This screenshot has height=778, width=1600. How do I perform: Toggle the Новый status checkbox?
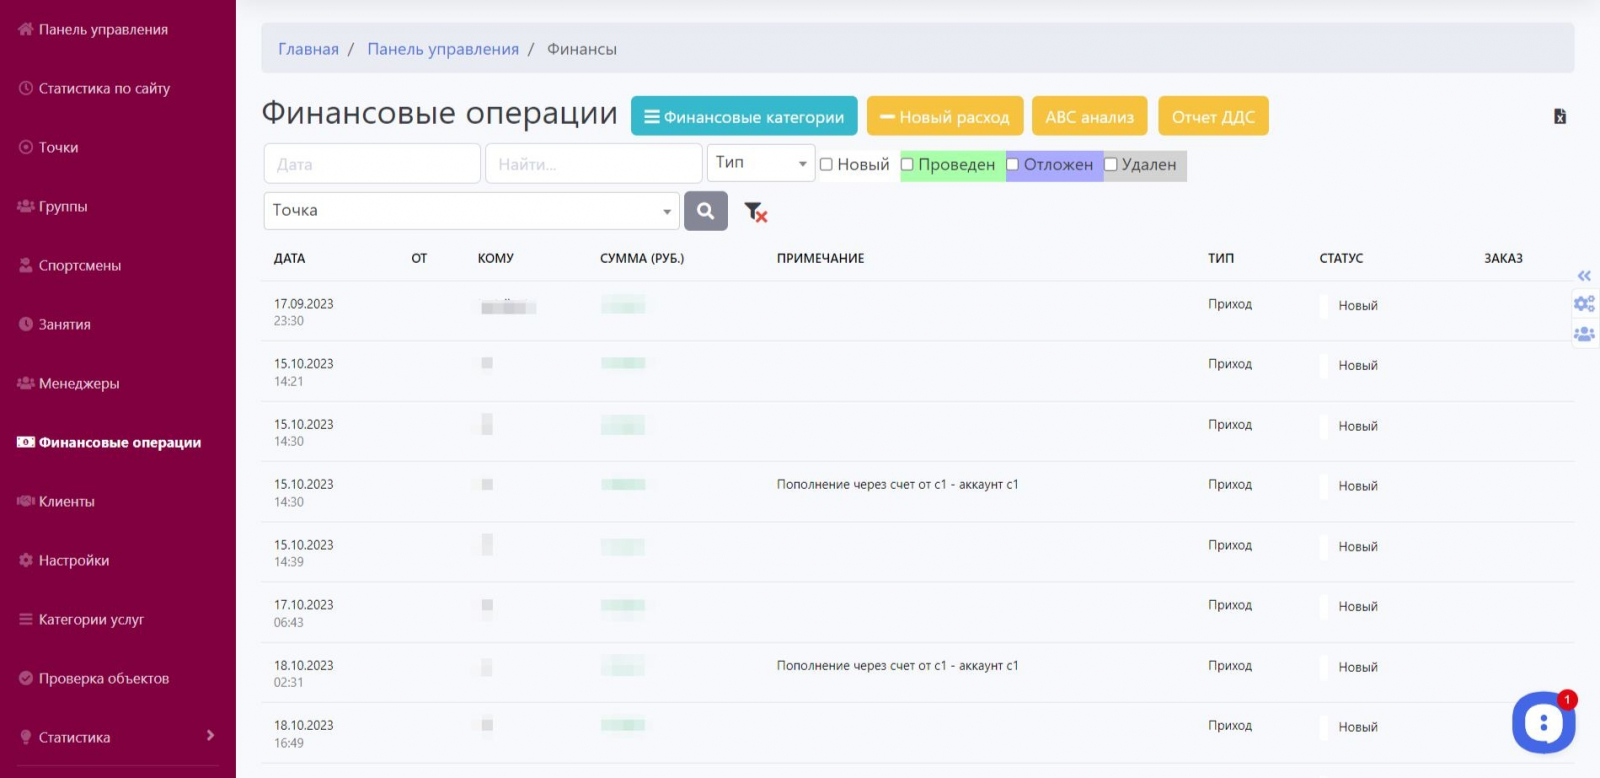click(826, 165)
